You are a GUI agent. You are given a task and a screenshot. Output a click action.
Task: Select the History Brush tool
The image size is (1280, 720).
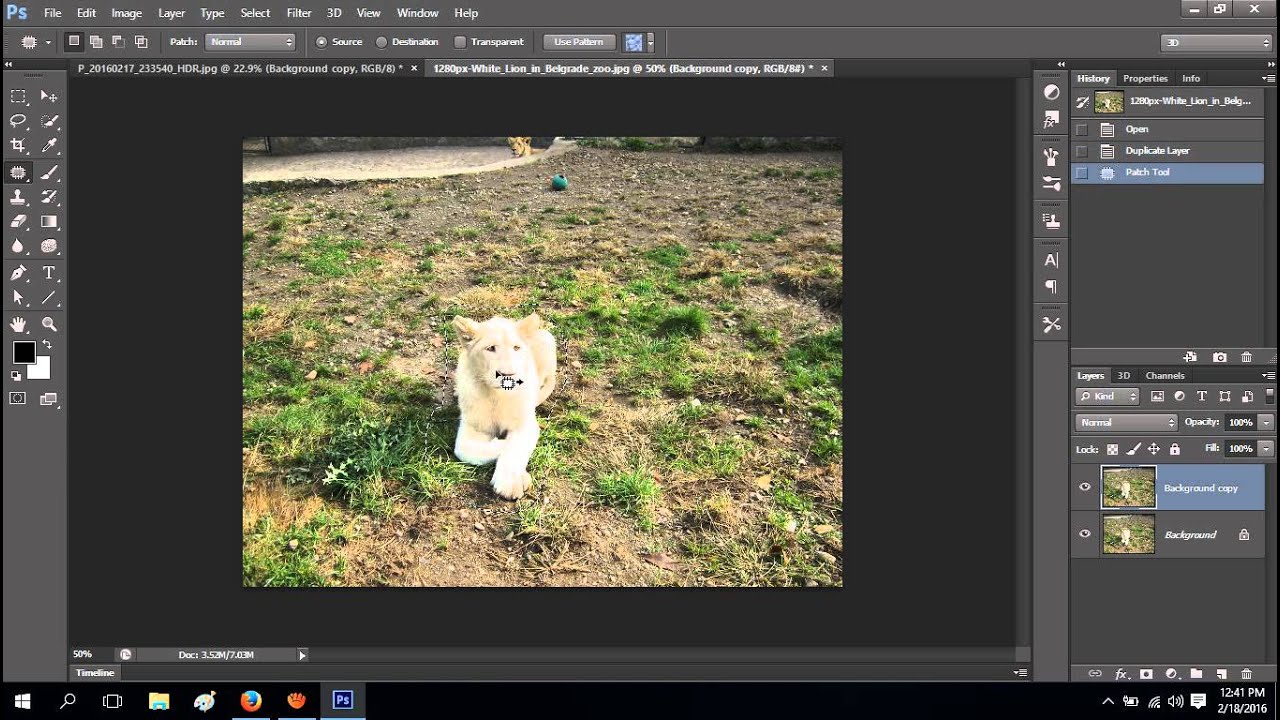[49, 197]
